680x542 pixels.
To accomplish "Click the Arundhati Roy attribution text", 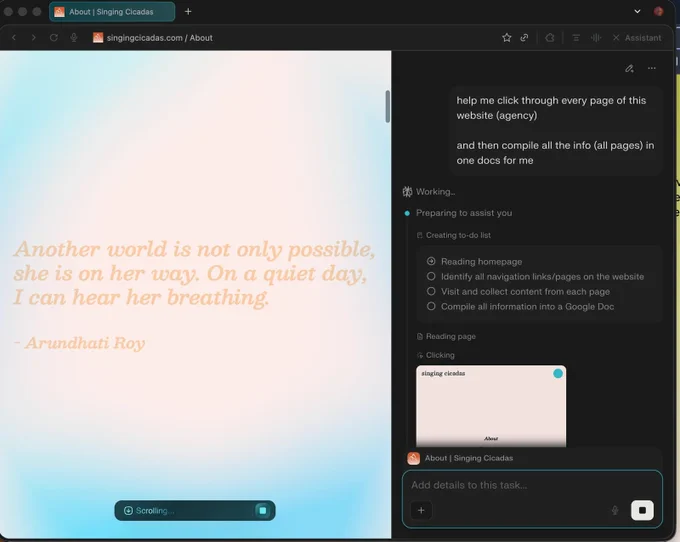I will click(x=79, y=343).
